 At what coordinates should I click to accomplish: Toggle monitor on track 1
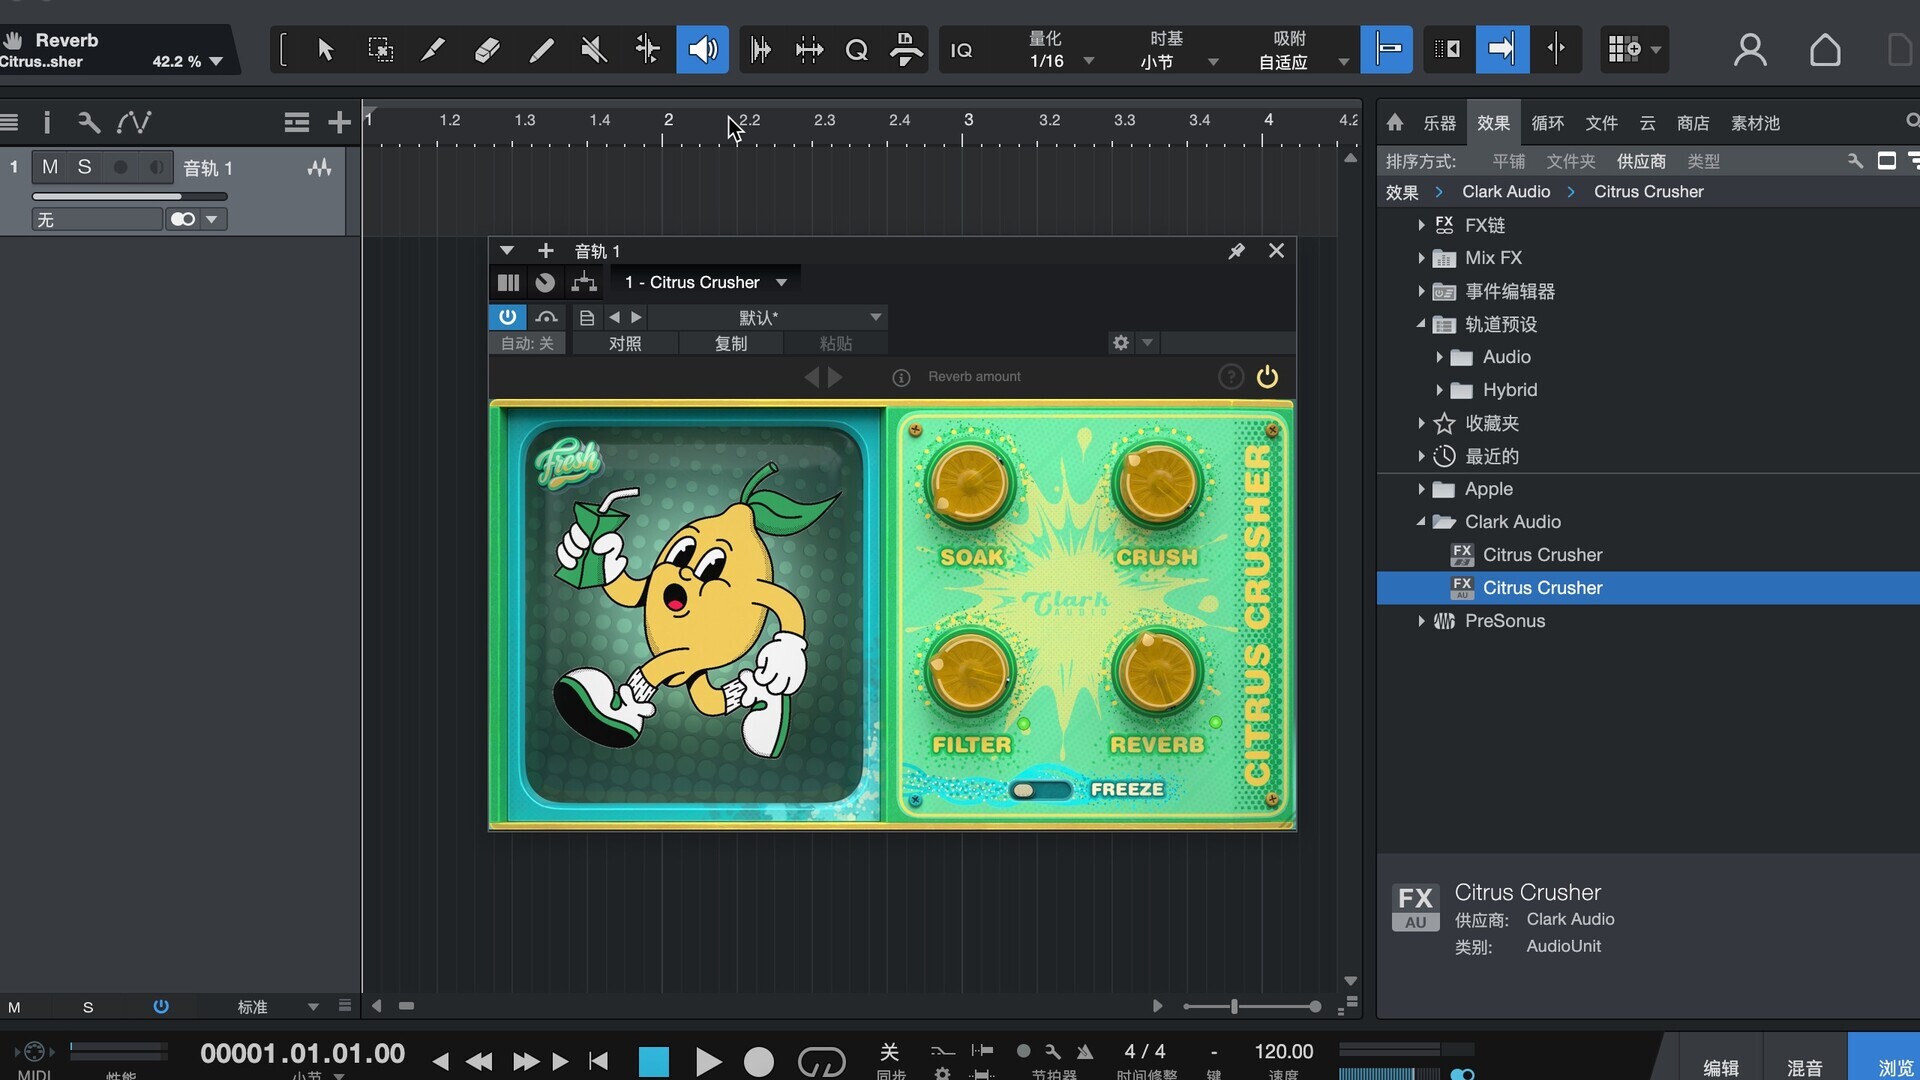[x=156, y=167]
